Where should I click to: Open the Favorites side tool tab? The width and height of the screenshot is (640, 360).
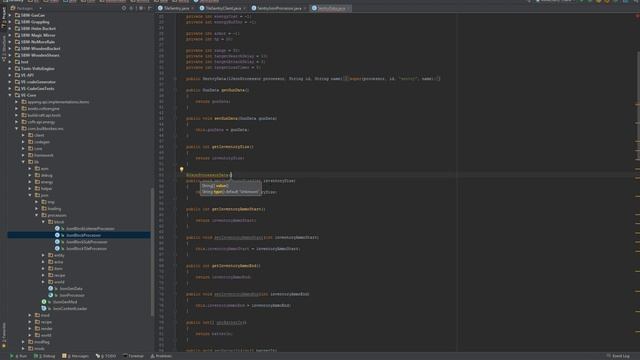pyautogui.click(x=4, y=335)
